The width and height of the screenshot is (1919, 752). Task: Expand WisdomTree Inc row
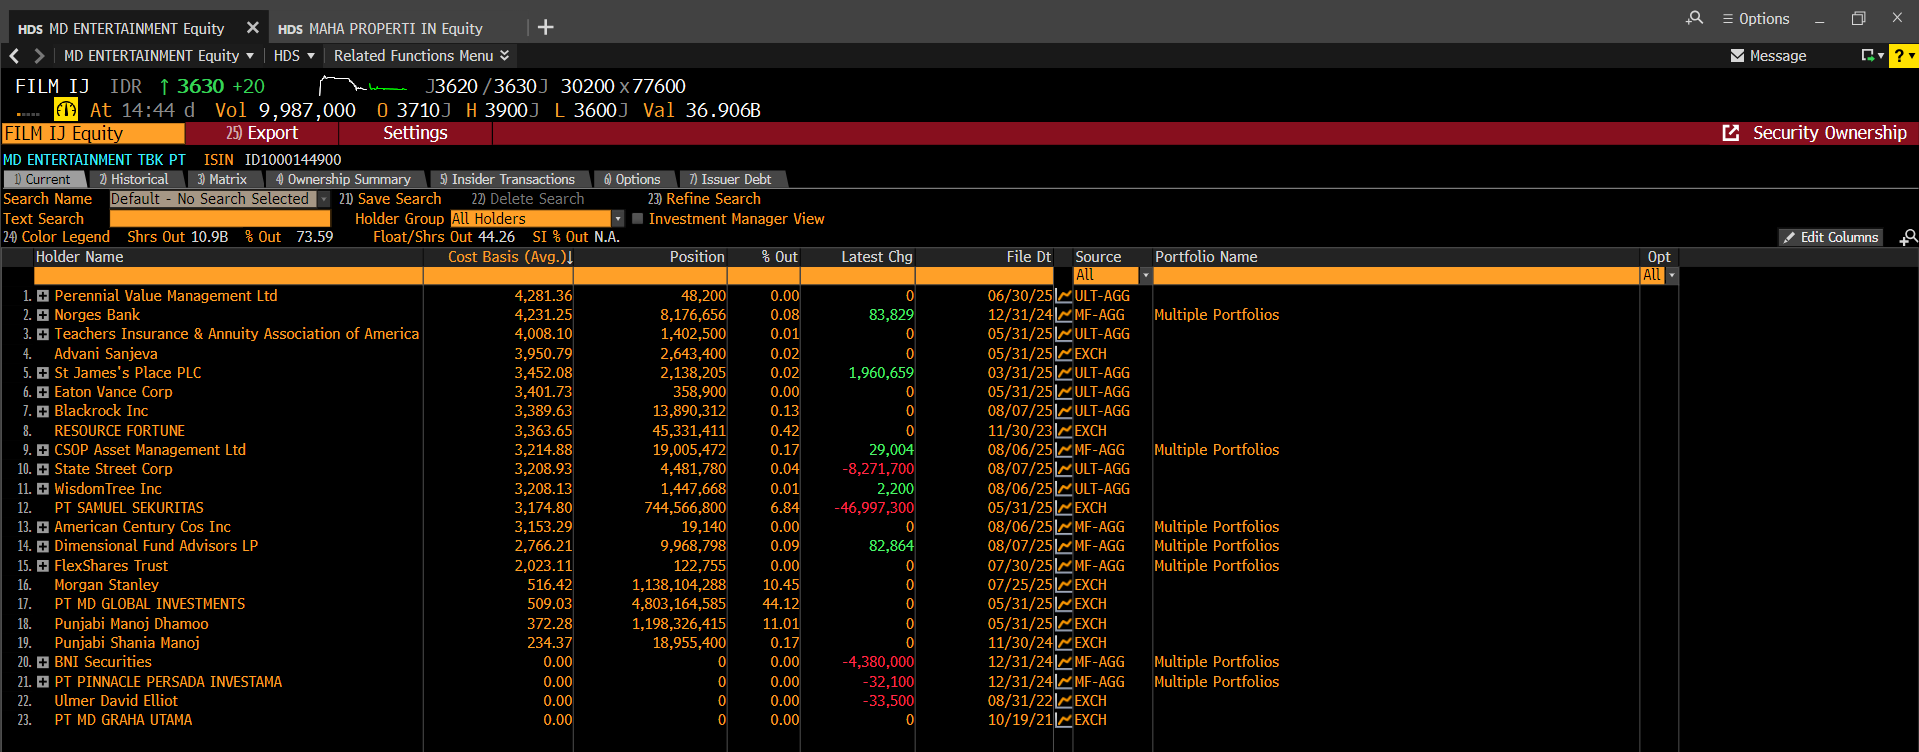point(43,489)
